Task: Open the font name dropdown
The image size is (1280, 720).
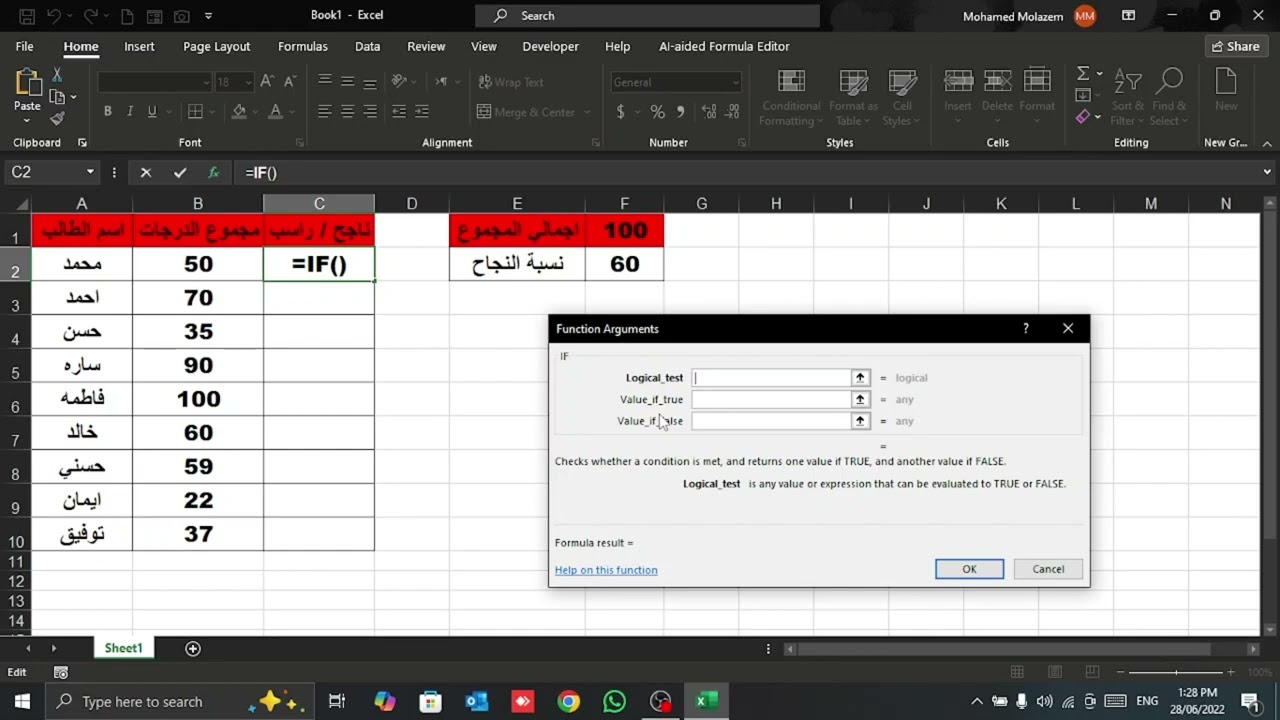Action: (206, 82)
